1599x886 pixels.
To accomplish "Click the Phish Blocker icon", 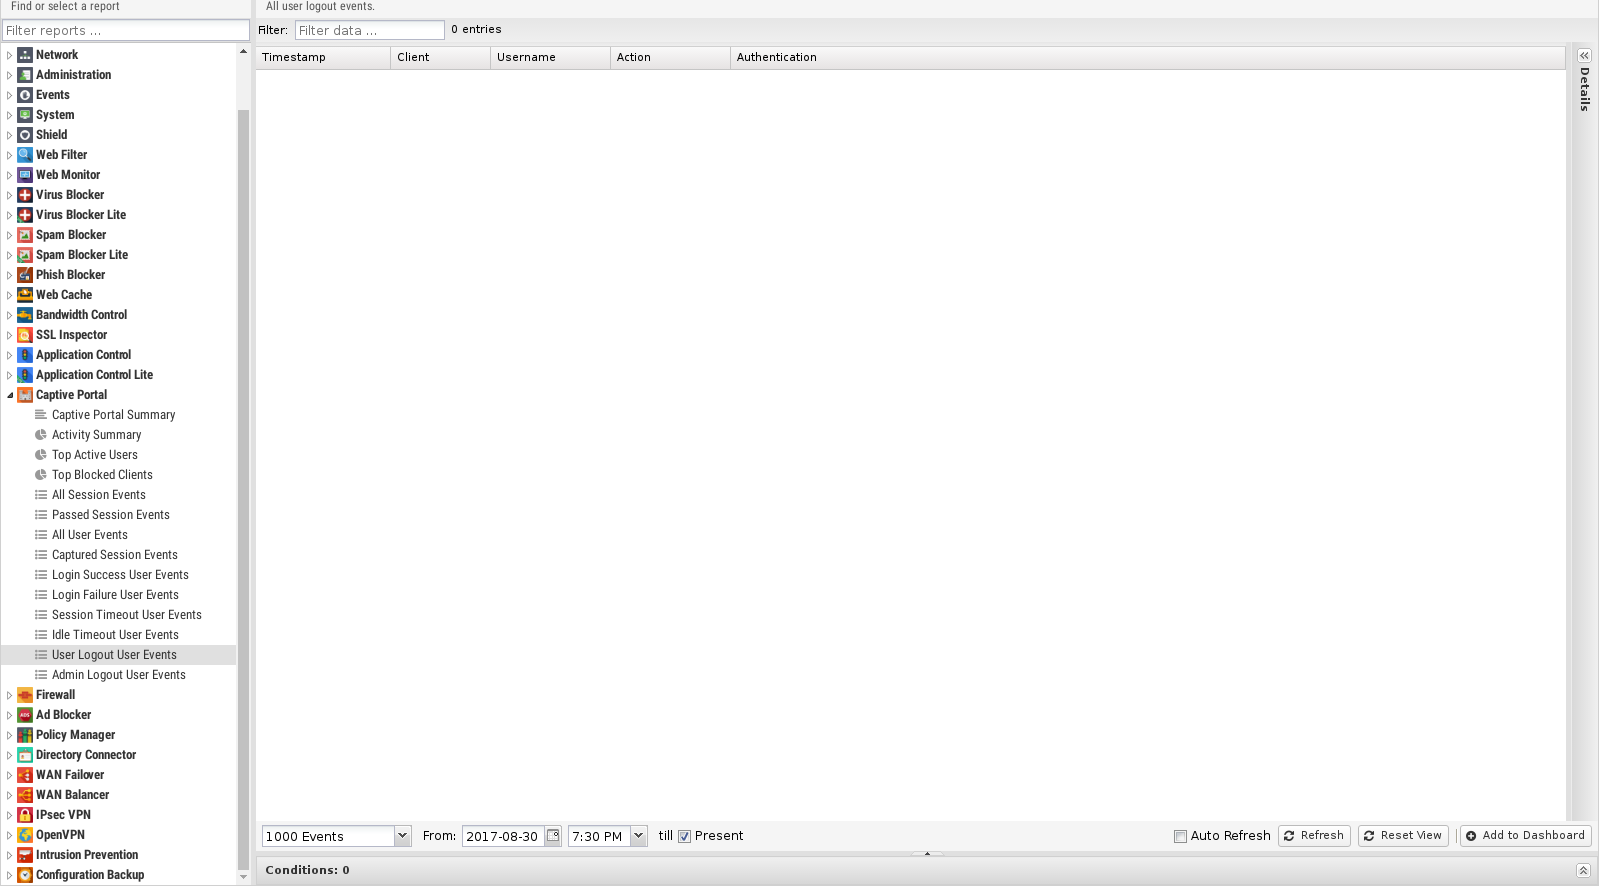I will pyautogui.click(x=25, y=275).
